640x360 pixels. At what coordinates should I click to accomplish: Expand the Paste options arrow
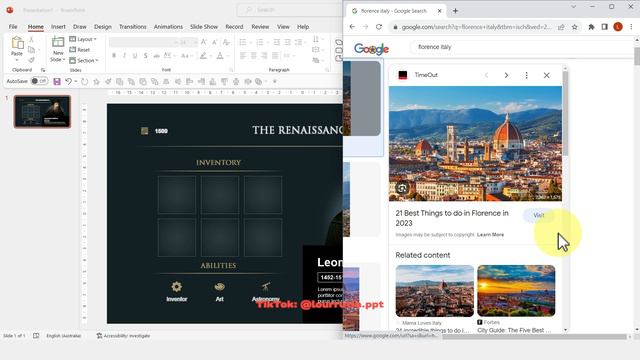17,60
